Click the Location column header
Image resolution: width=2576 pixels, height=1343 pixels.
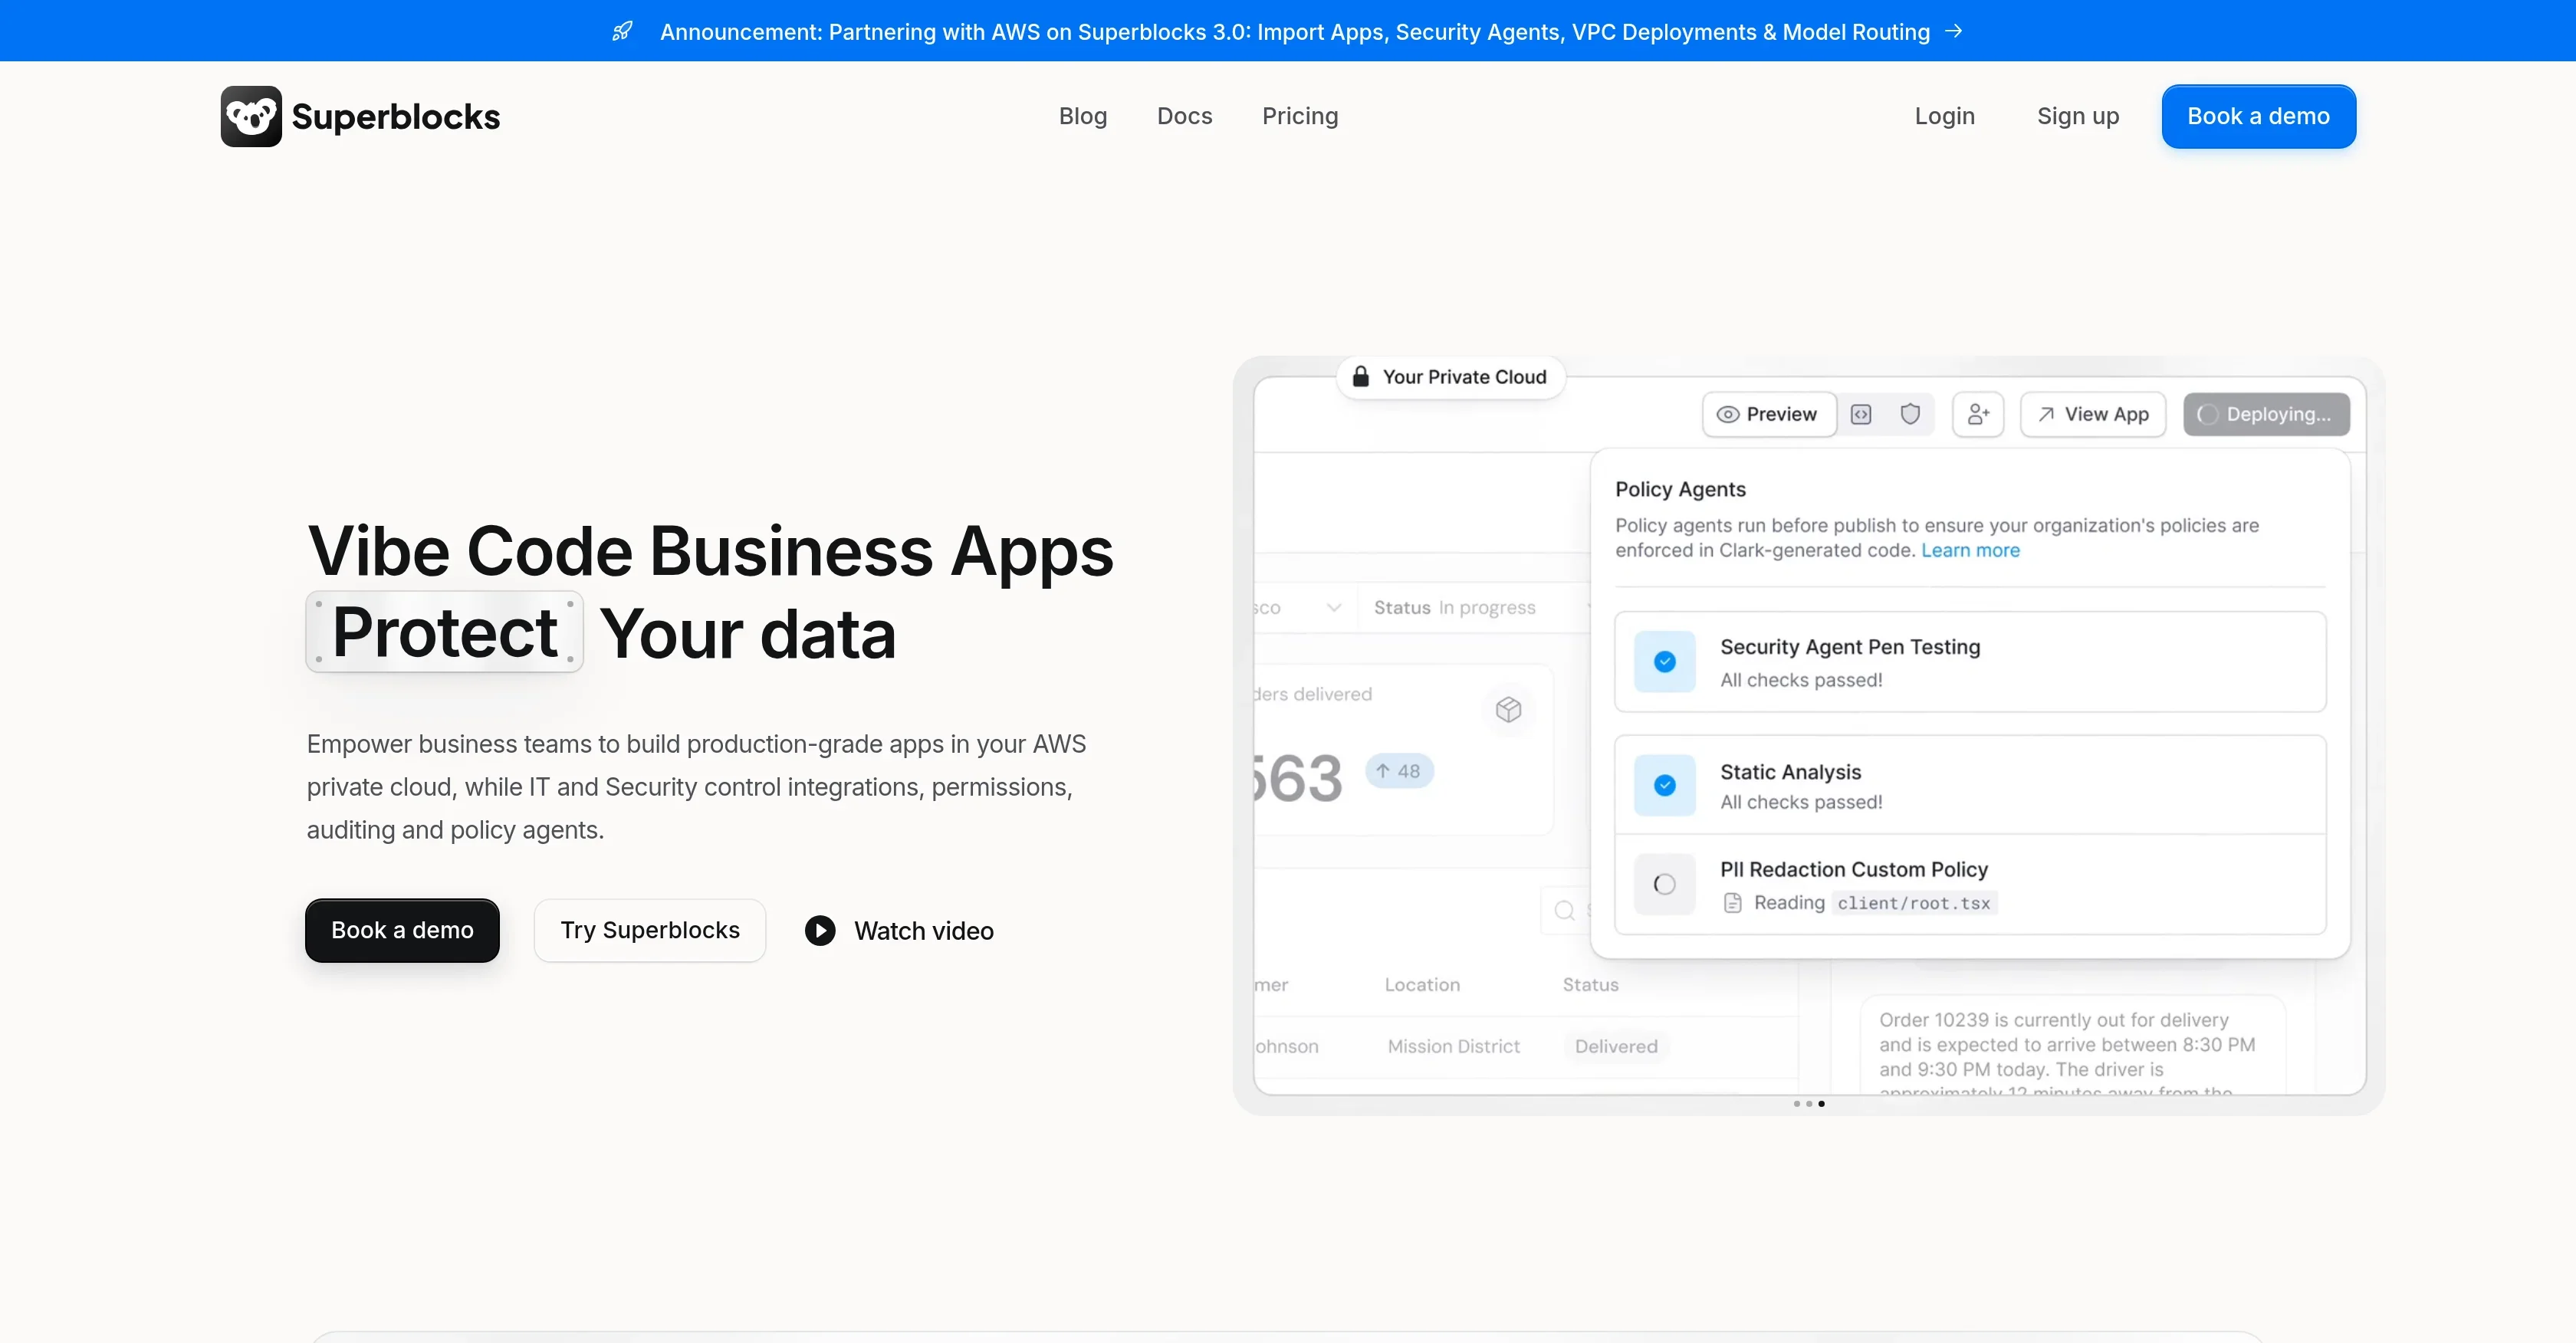click(1422, 985)
